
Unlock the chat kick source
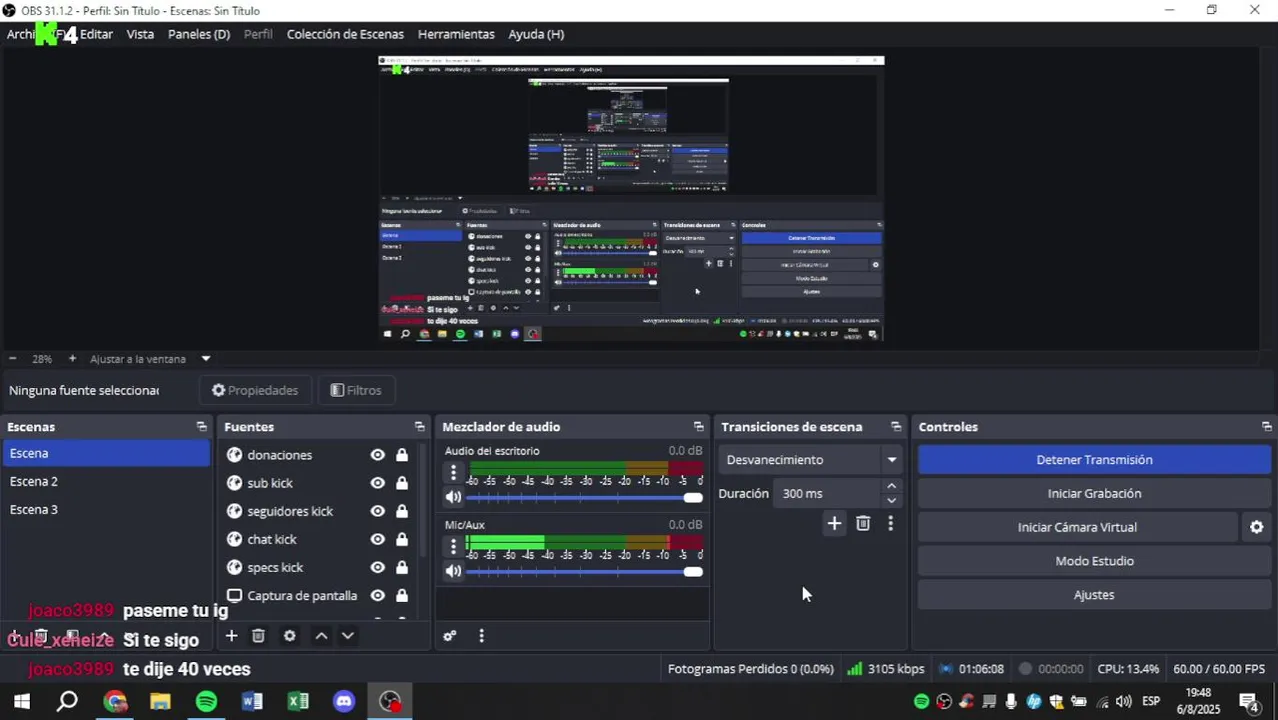click(401, 539)
